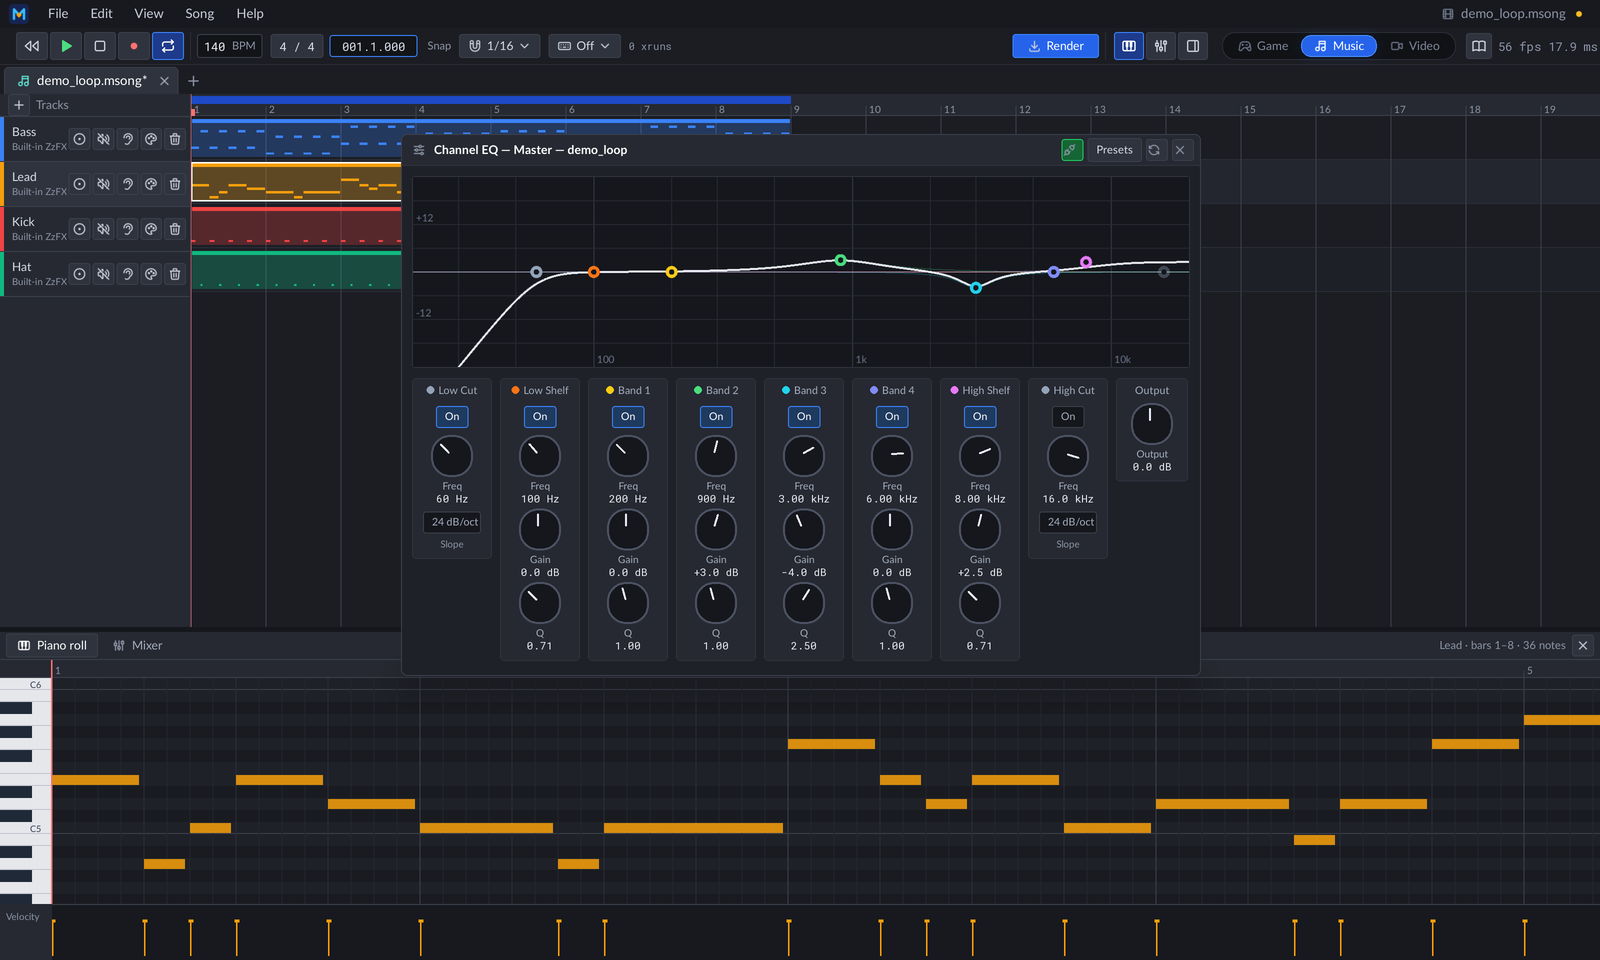This screenshot has width=1600, height=960.
Task: Toggle the loop playback button
Action: point(168,46)
